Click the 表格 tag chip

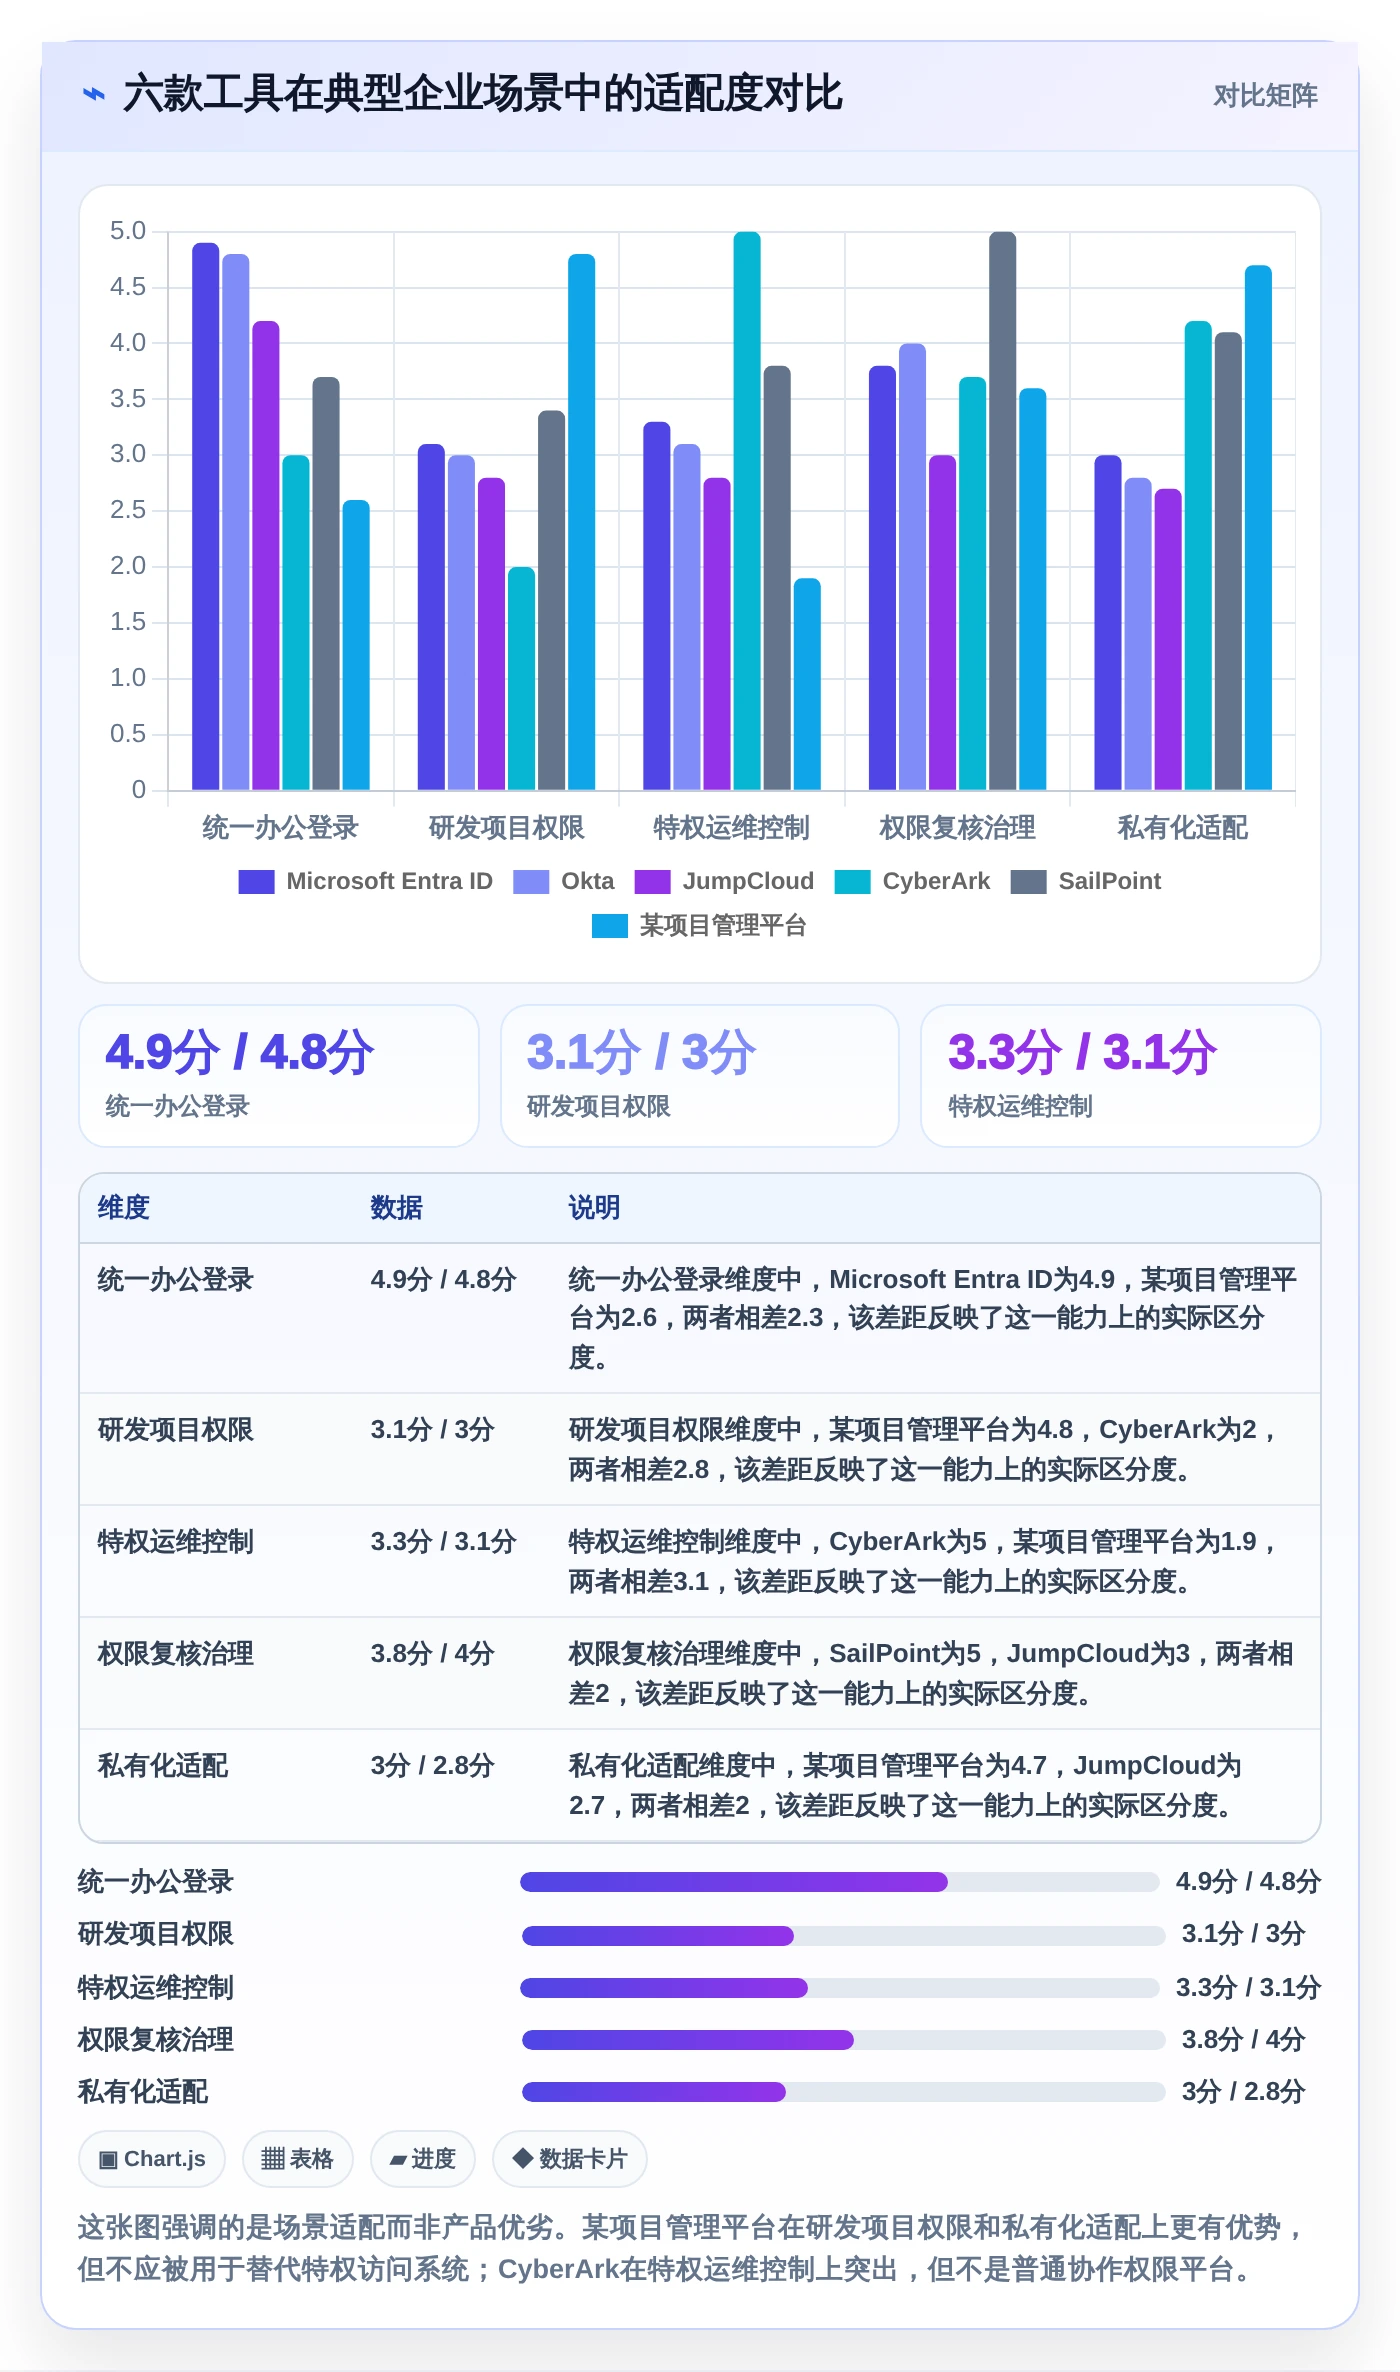pyautogui.click(x=297, y=2159)
